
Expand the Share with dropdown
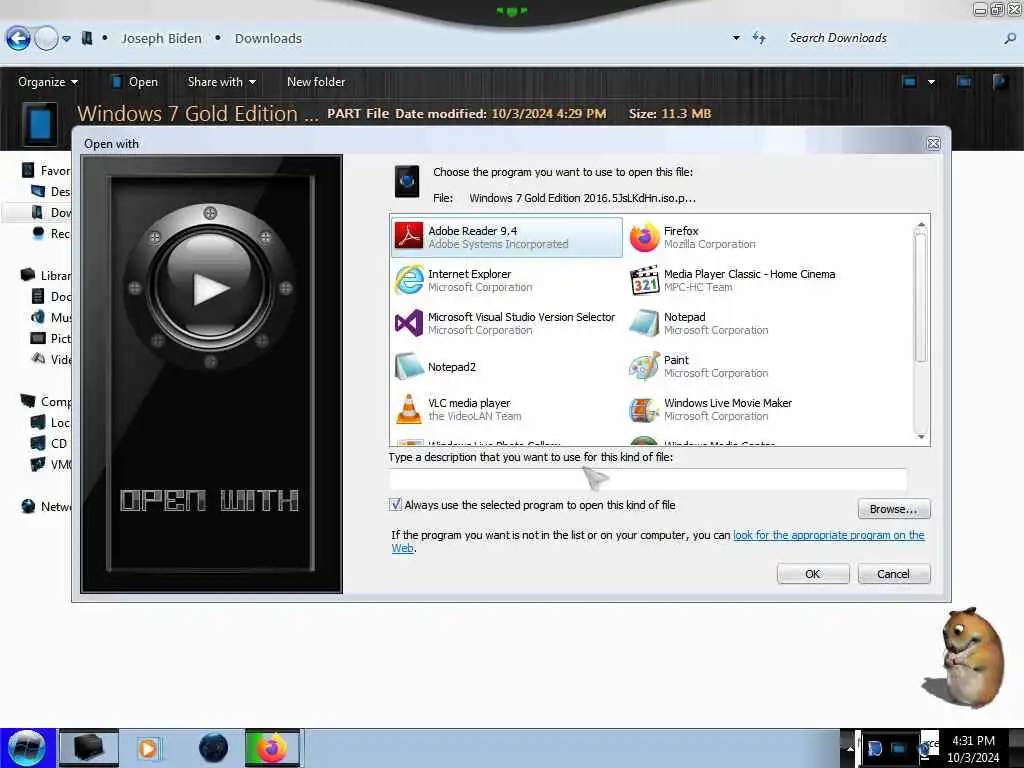coord(221,82)
